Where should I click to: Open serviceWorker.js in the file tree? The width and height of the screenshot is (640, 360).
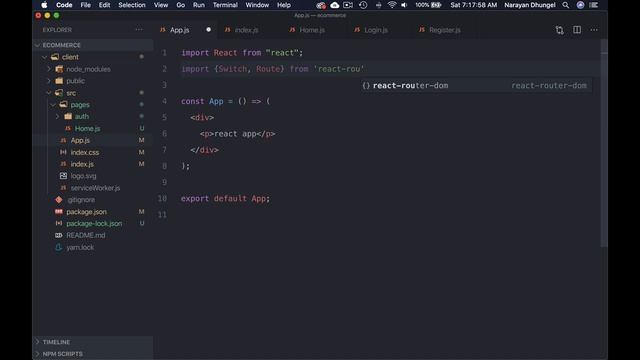[x=95, y=188]
